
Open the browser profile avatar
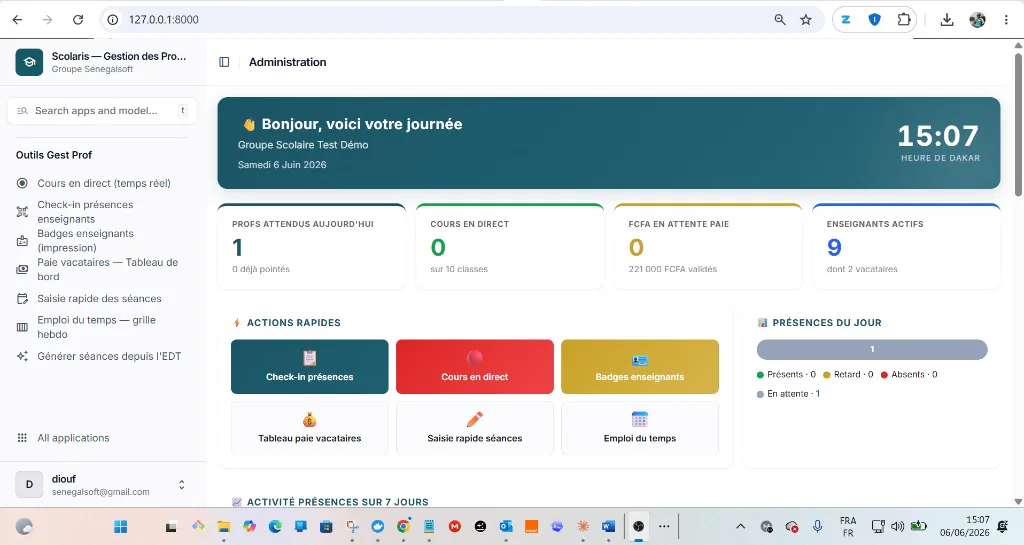(977, 20)
